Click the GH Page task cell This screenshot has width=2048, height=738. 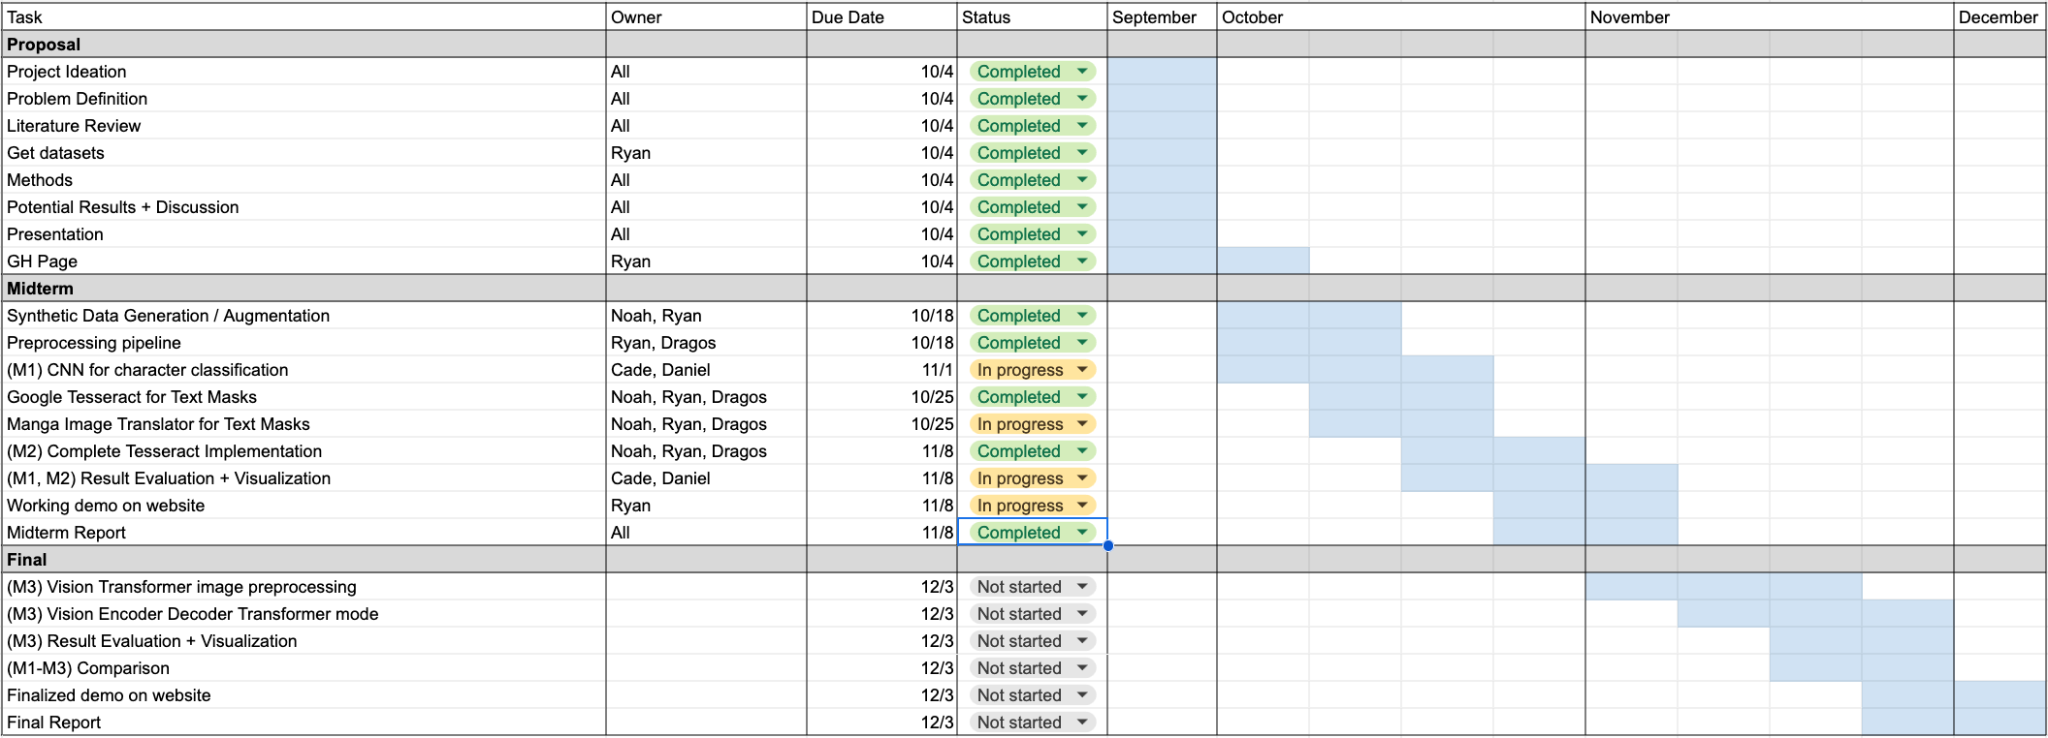pyautogui.click(x=304, y=260)
